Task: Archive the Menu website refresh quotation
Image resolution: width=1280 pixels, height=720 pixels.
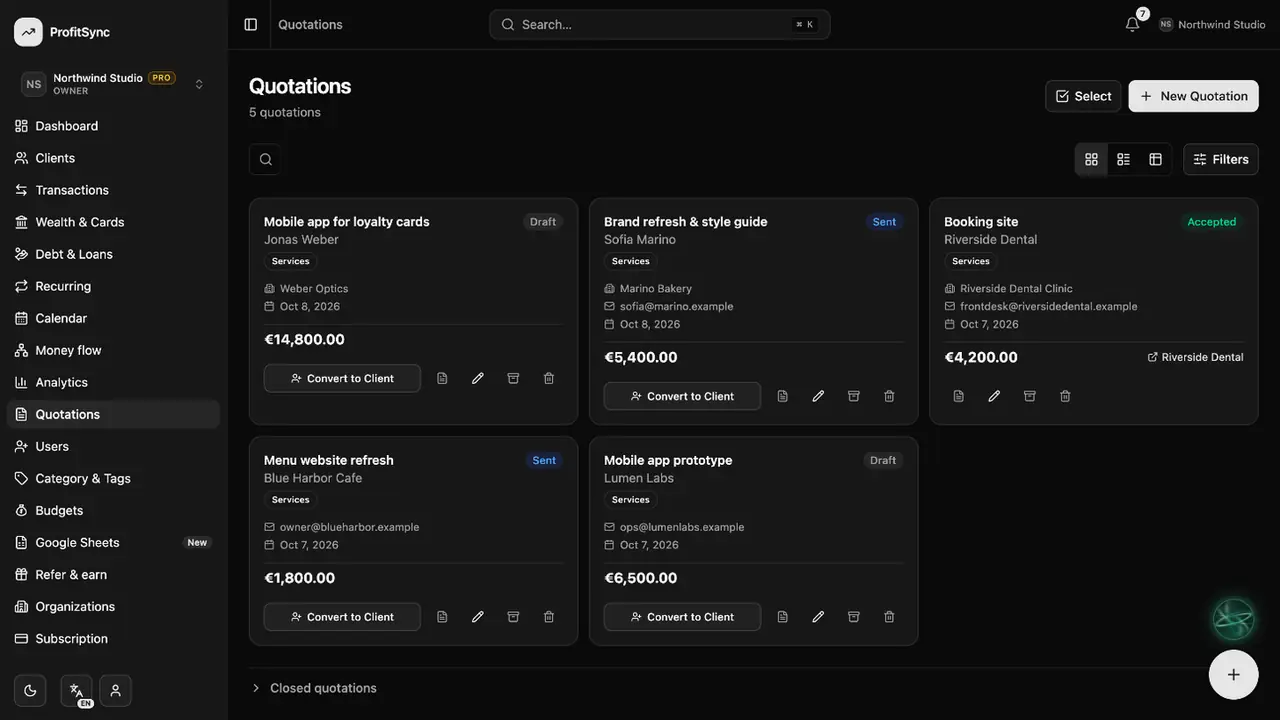Action: click(513, 617)
